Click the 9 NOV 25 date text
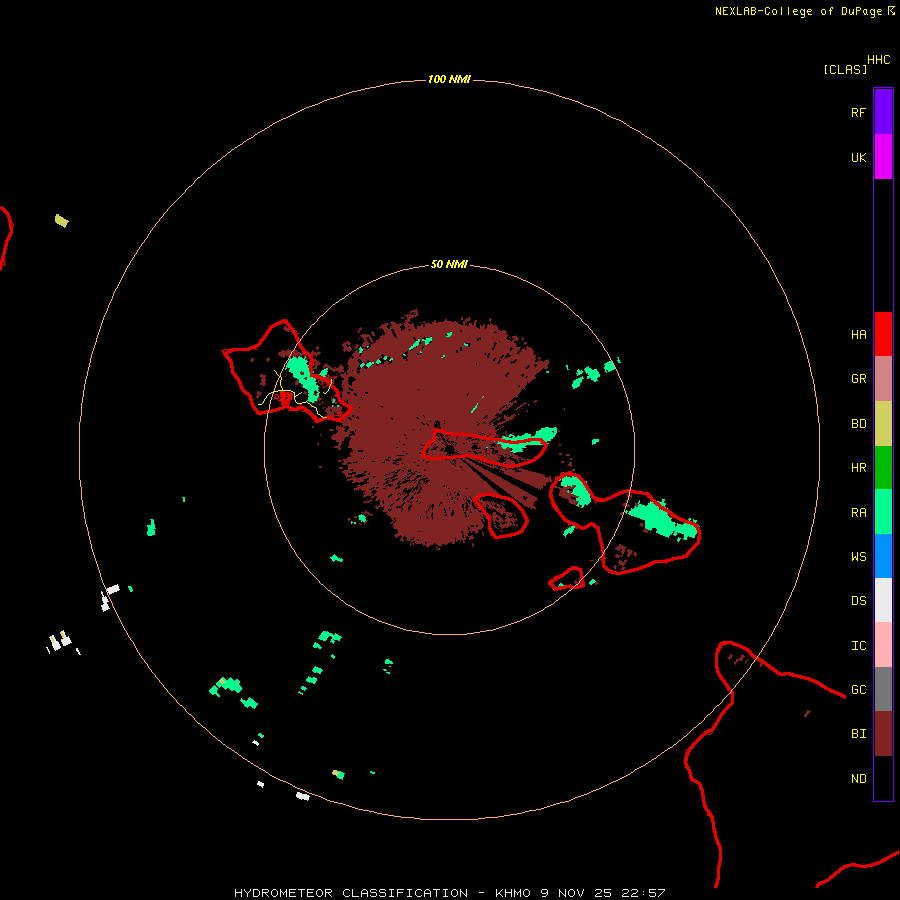The height and width of the screenshot is (900, 900). [x=577, y=893]
